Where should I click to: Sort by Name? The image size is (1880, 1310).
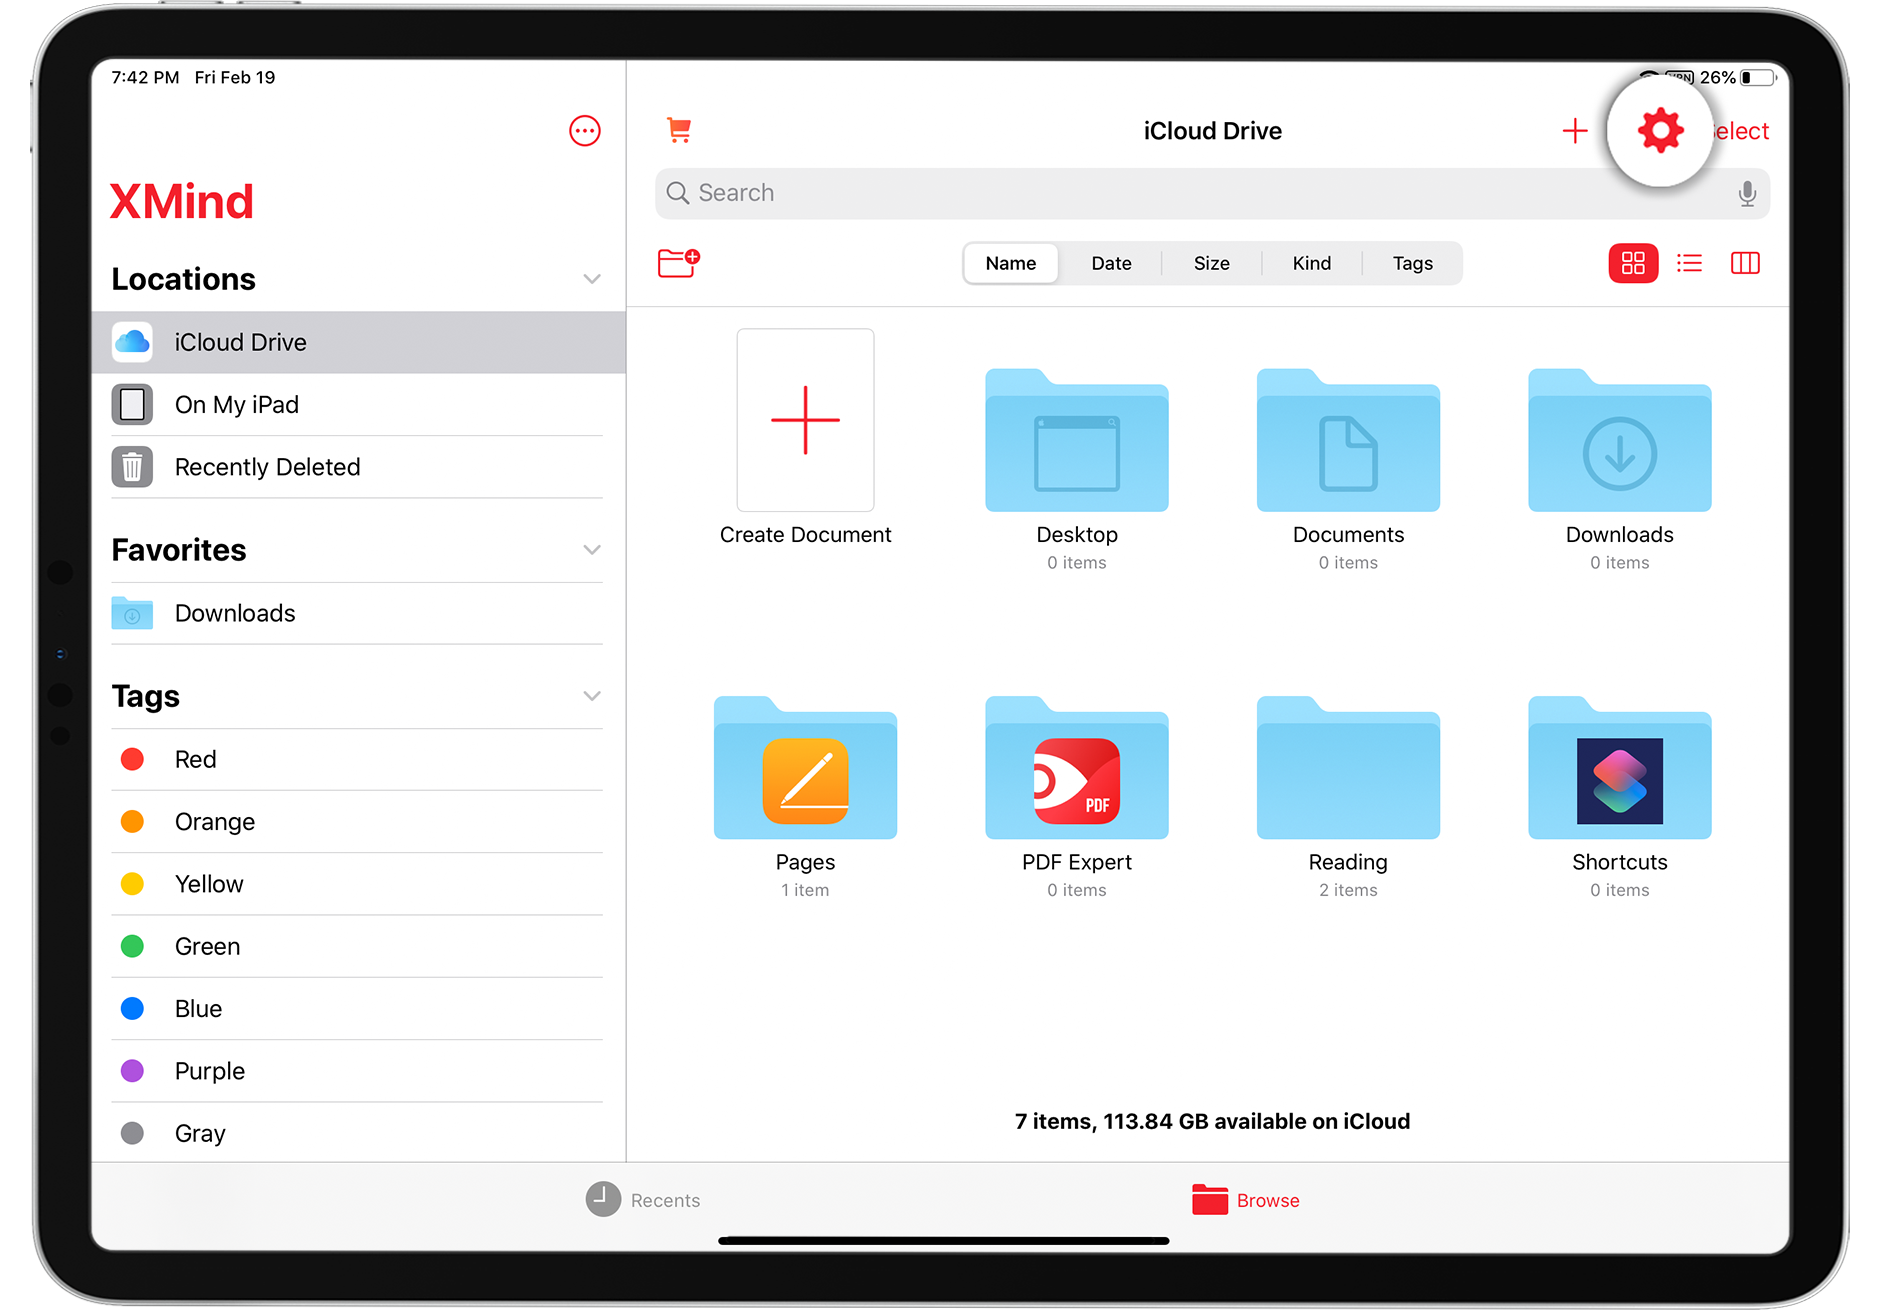tap(1011, 263)
